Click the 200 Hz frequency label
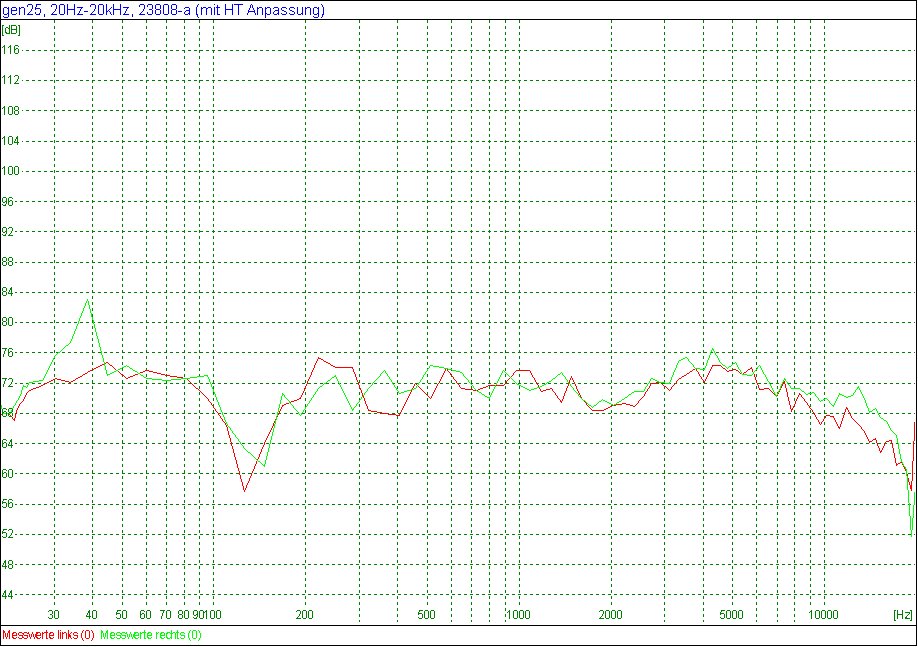Image resolution: width=918 pixels, height=647 pixels. click(x=304, y=615)
